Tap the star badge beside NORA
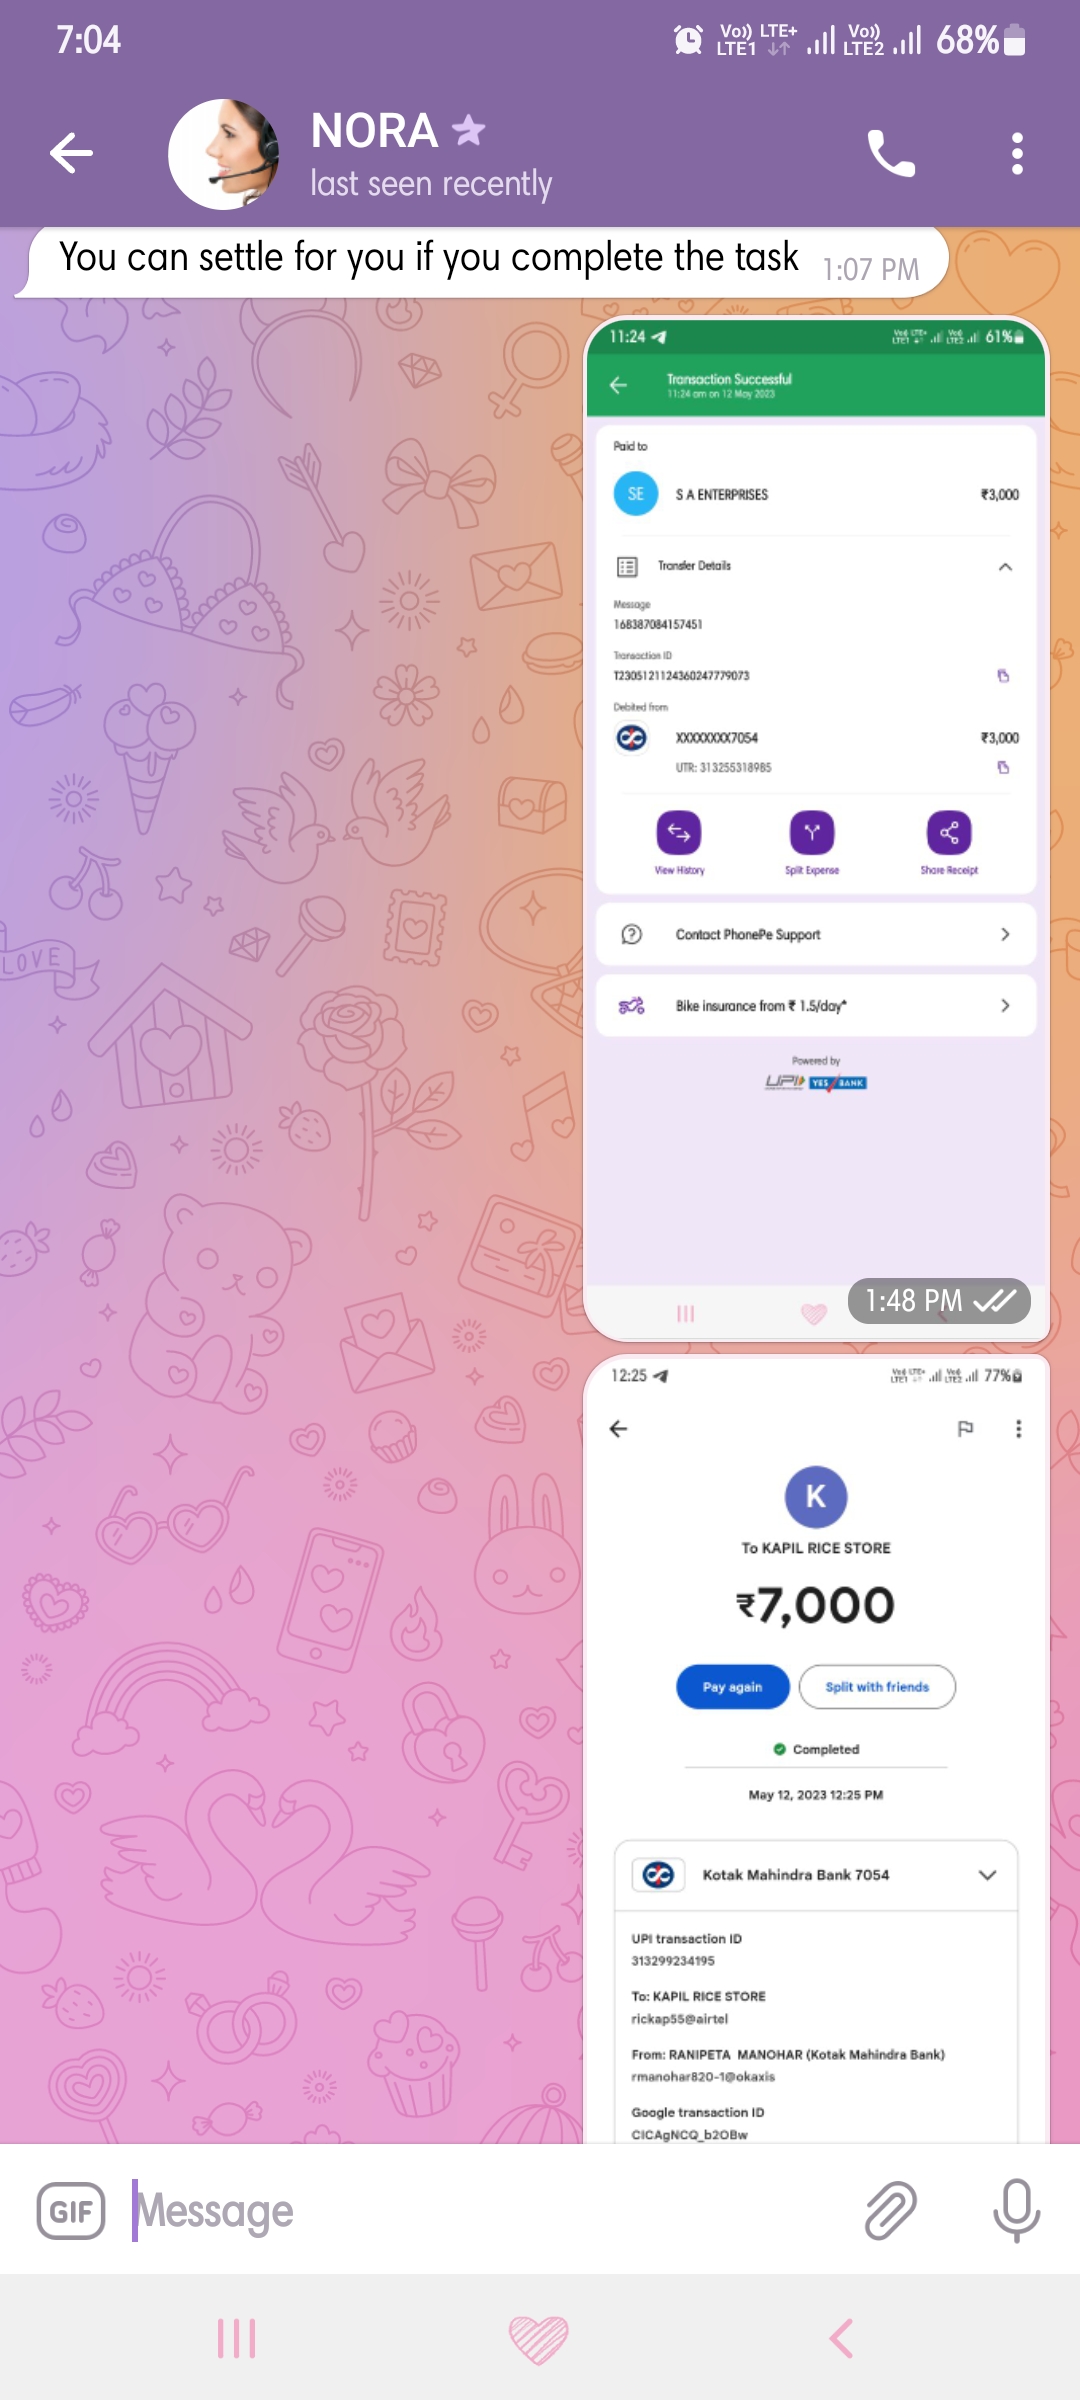The width and height of the screenshot is (1080, 2400). coord(468,129)
